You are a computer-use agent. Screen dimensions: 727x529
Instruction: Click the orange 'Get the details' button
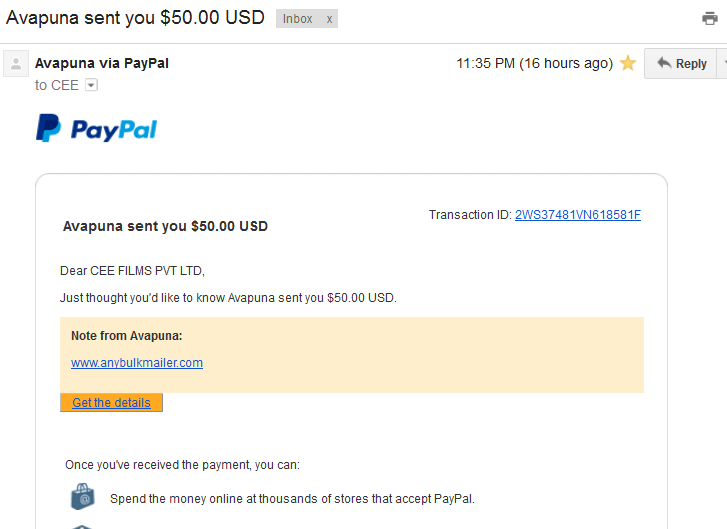click(x=111, y=402)
